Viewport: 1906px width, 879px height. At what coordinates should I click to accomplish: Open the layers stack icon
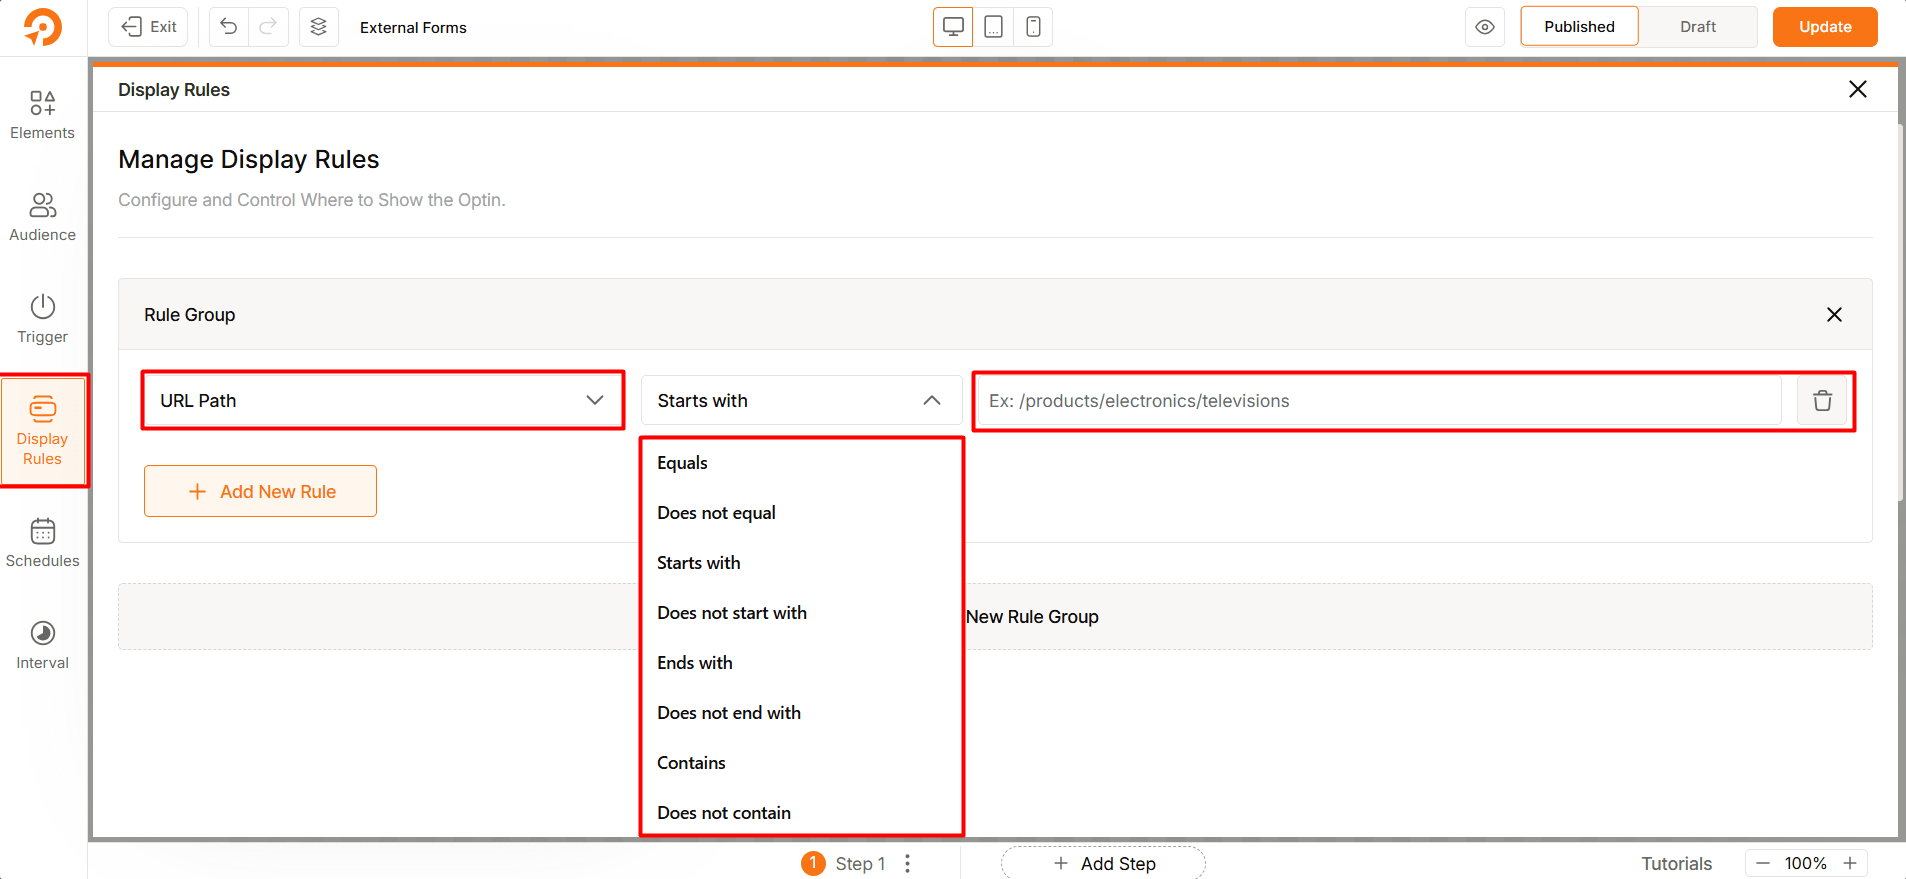point(318,27)
